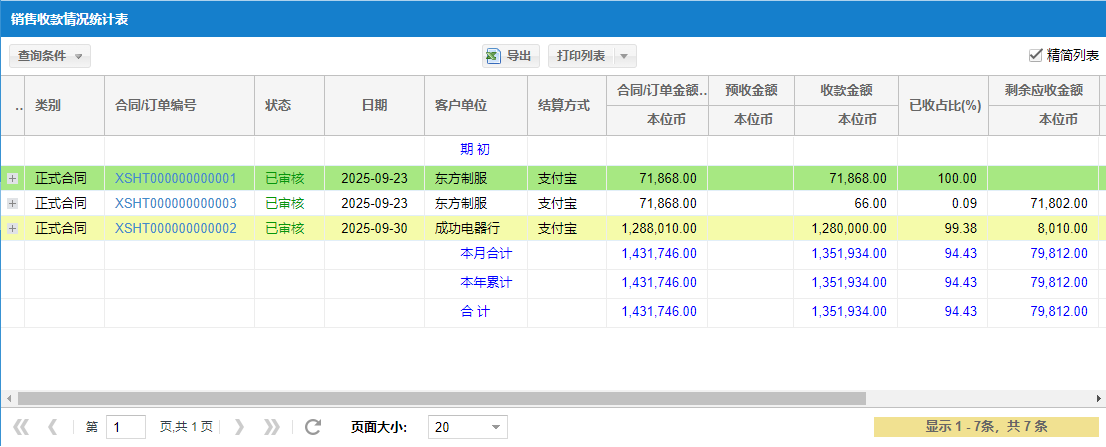The height and width of the screenshot is (447, 1106).
Task: Expand row for contract XSHT000000000003
Action: pyautogui.click(x=13, y=203)
